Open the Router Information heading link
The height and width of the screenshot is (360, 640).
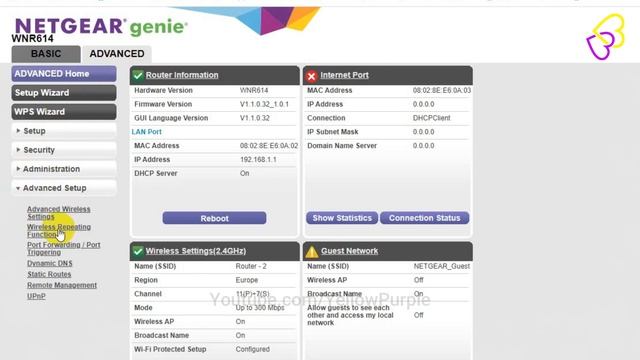[182, 75]
